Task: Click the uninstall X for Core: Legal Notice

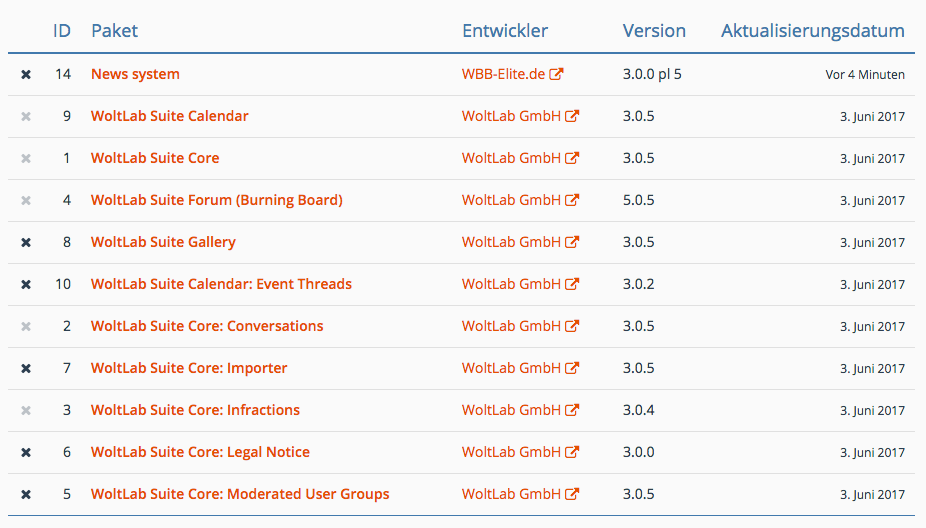Action: [x=26, y=452]
